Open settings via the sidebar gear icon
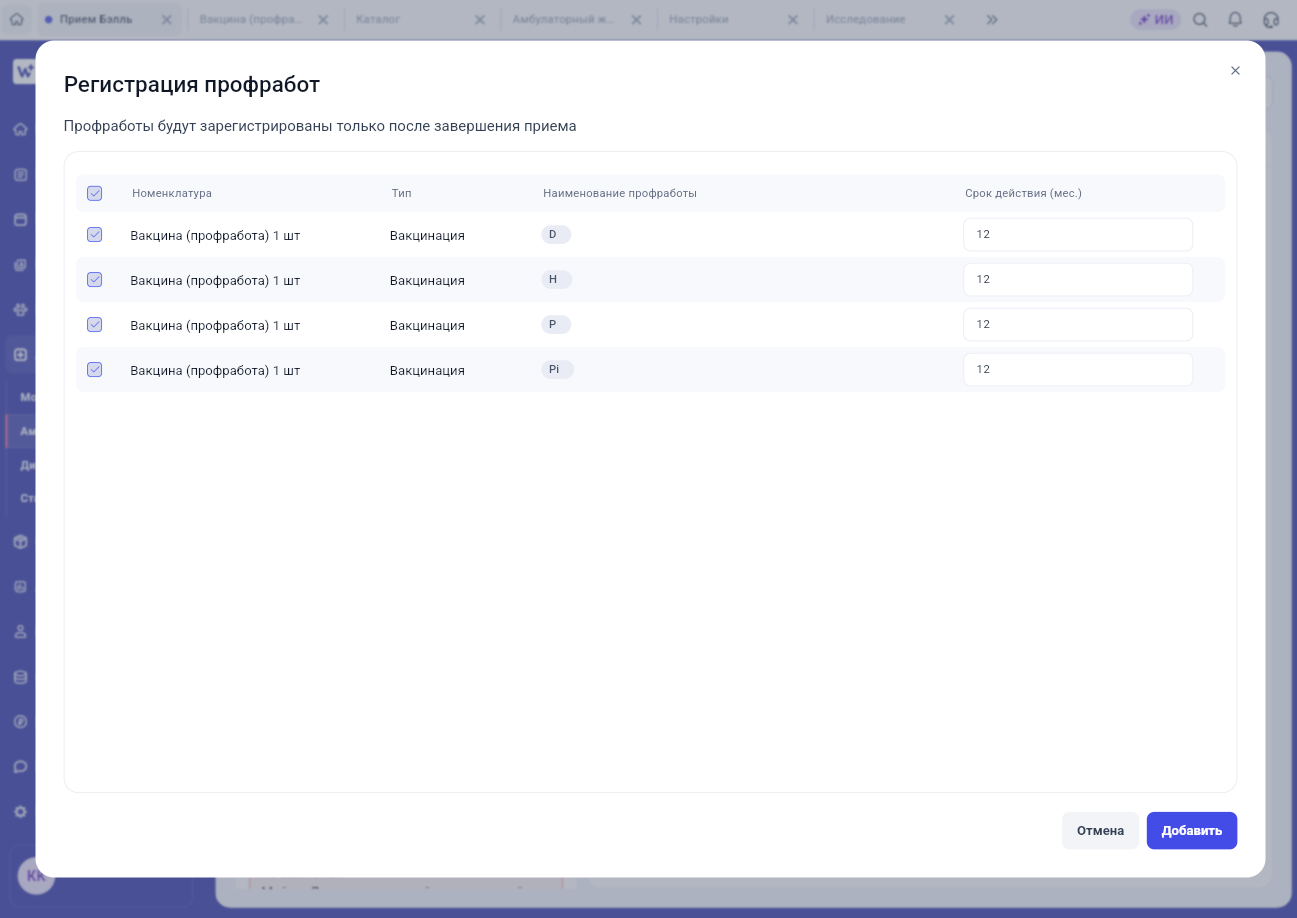Image resolution: width=1297 pixels, height=918 pixels. pyautogui.click(x=20, y=812)
